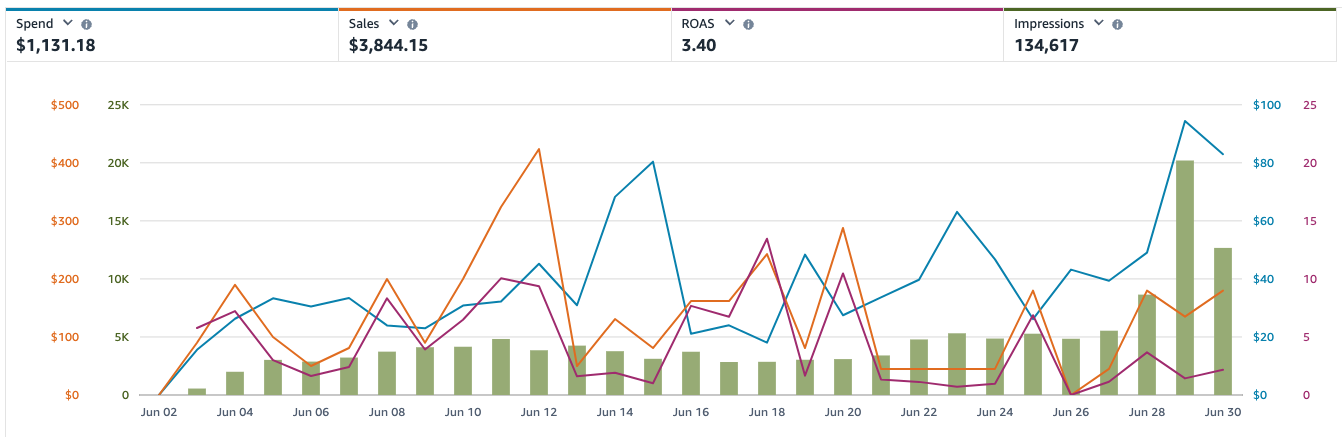Screen dimensions: 1342x437
Task: Click the orange Sales line peak on Jun 12
Action: (x=539, y=149)
